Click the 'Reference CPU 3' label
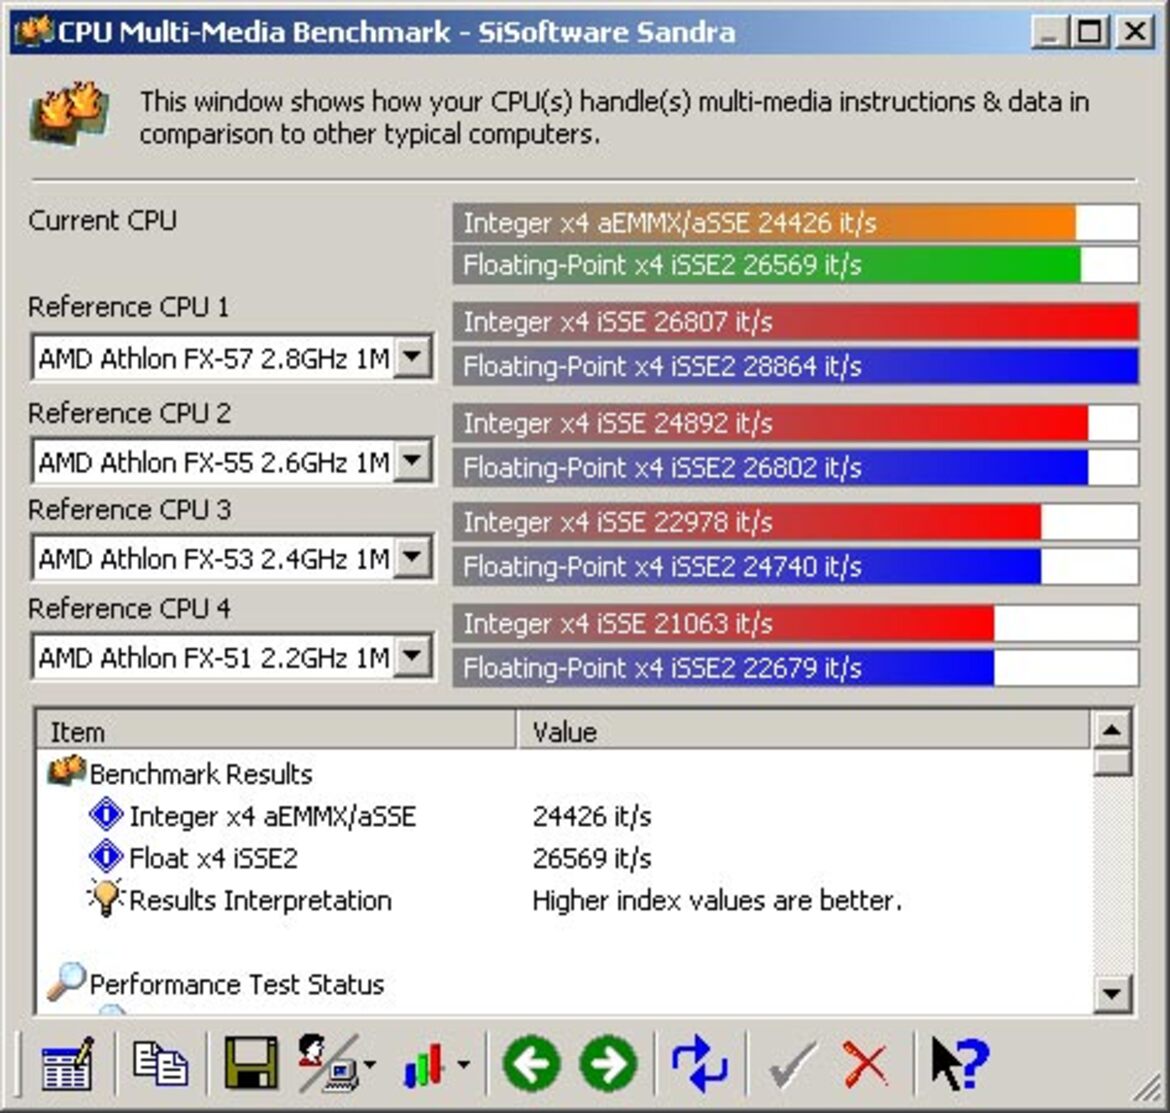The image size is (1170, 1113). [x=129, y=510]
